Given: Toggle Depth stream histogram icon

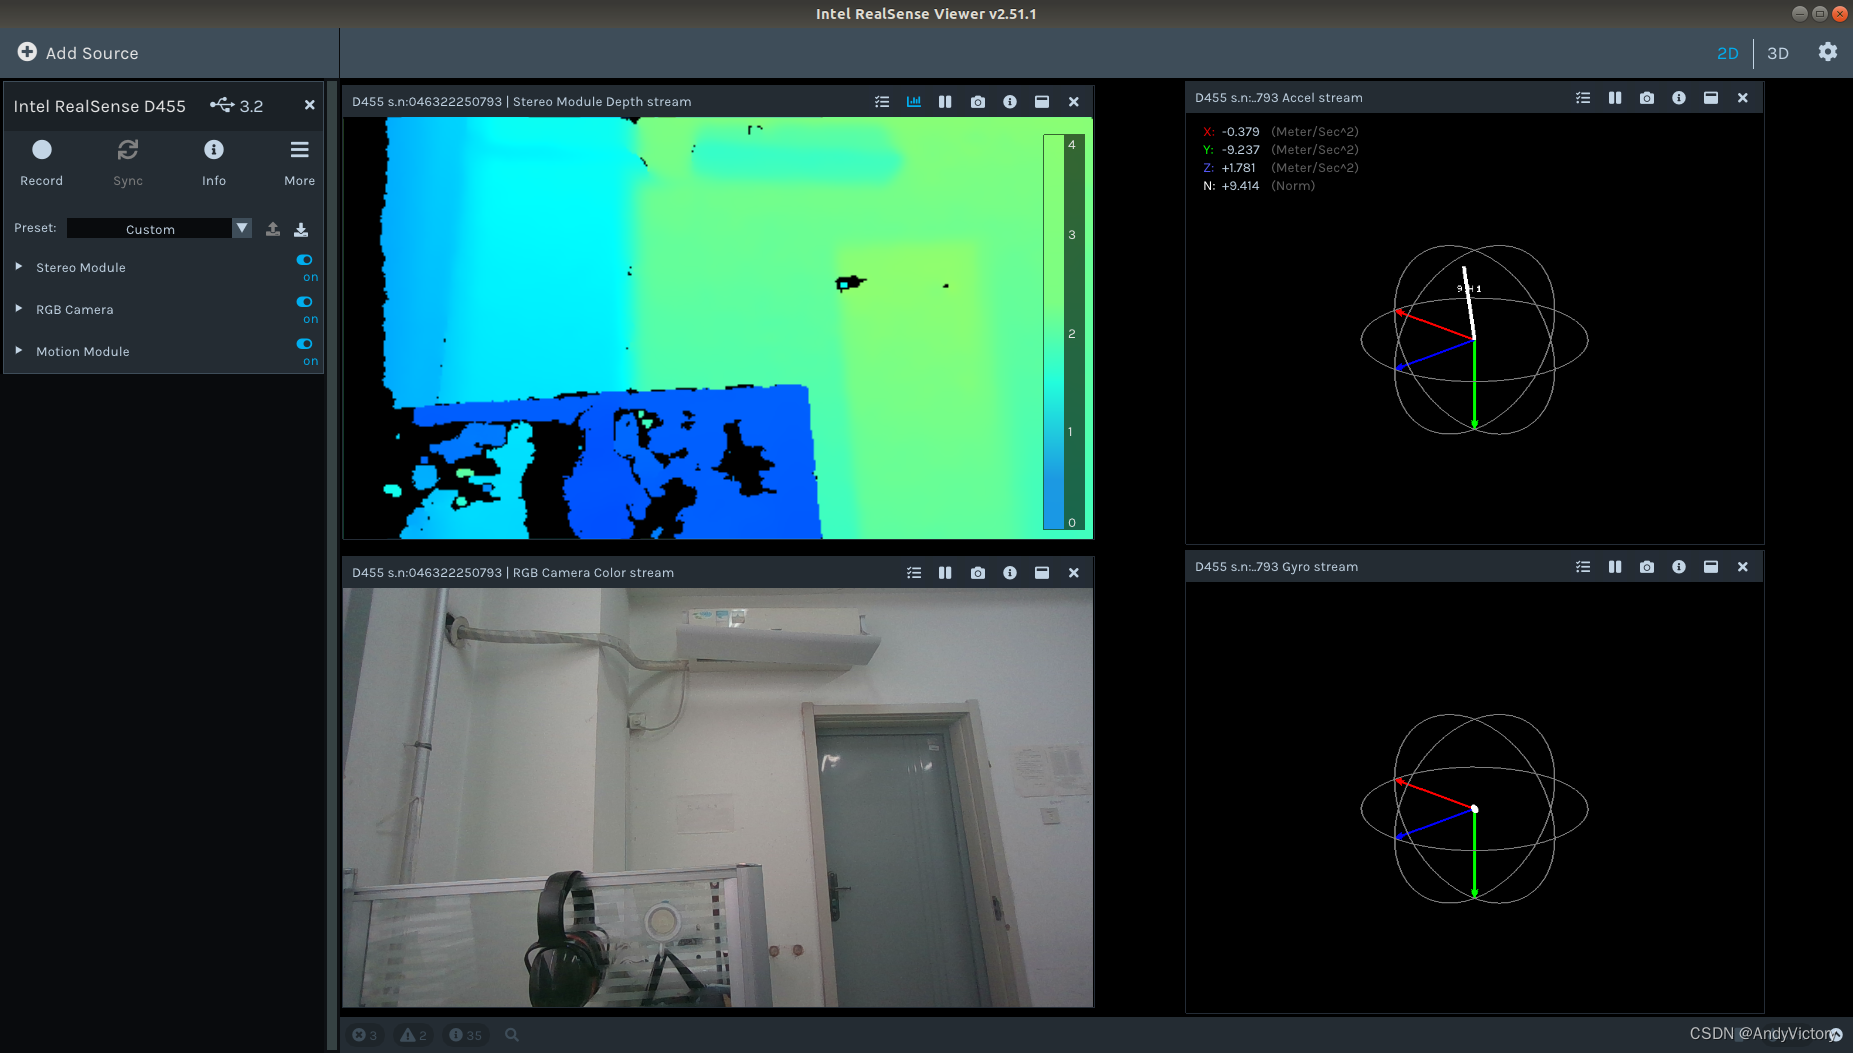Looking at the screenshot, I should pyautogui.click(x=914, y=102).
